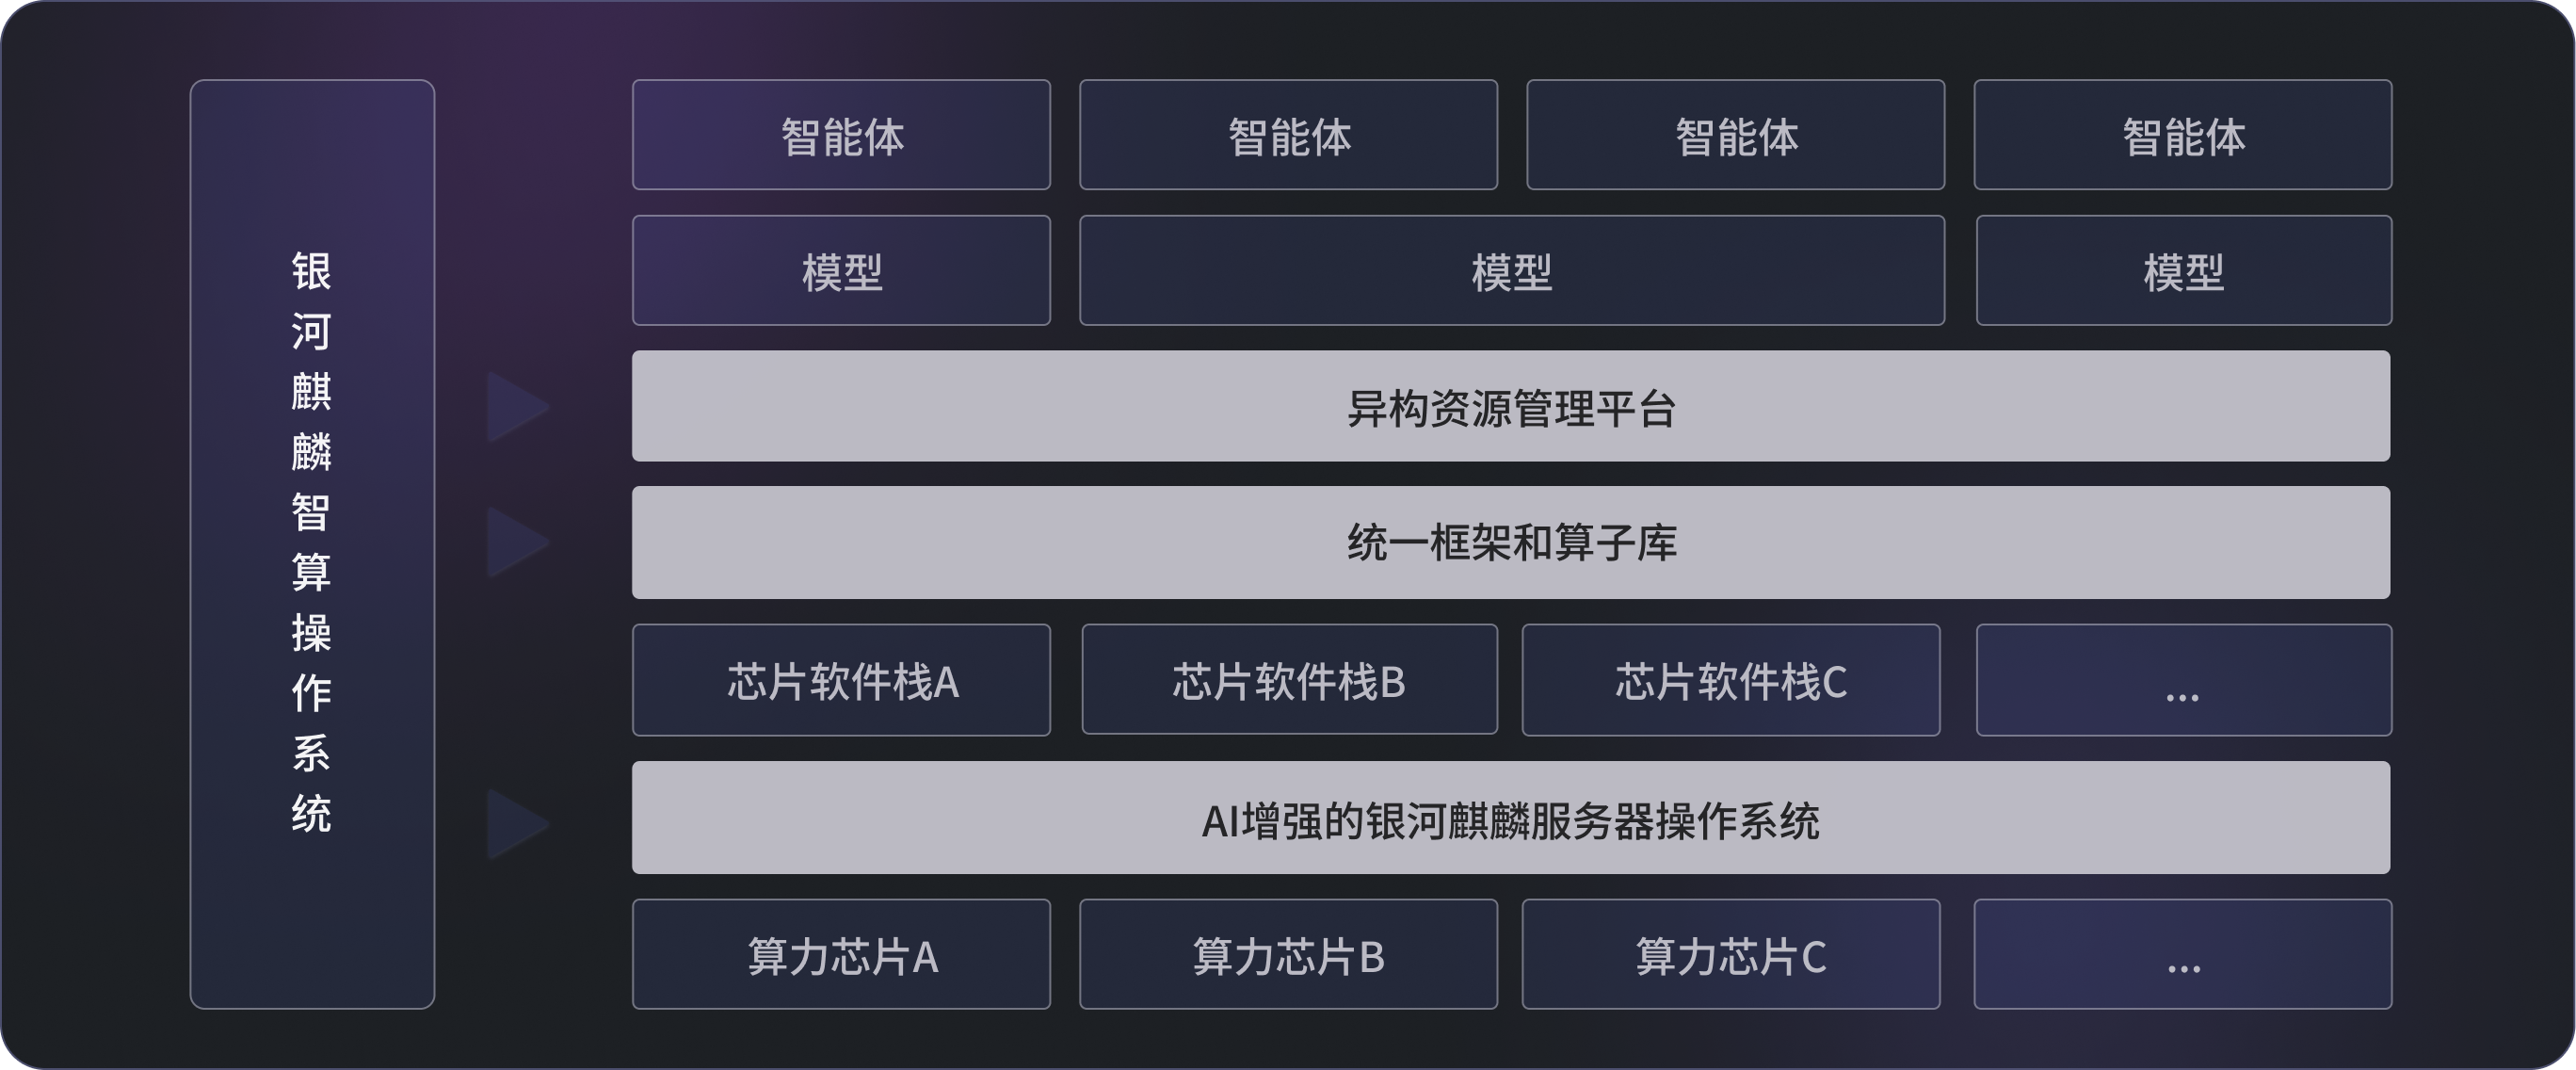Click the rightmost 智能体 box
The height and width of the screenshot is (1070, 2576).
pyautogui.click(x=2183, y=135)
